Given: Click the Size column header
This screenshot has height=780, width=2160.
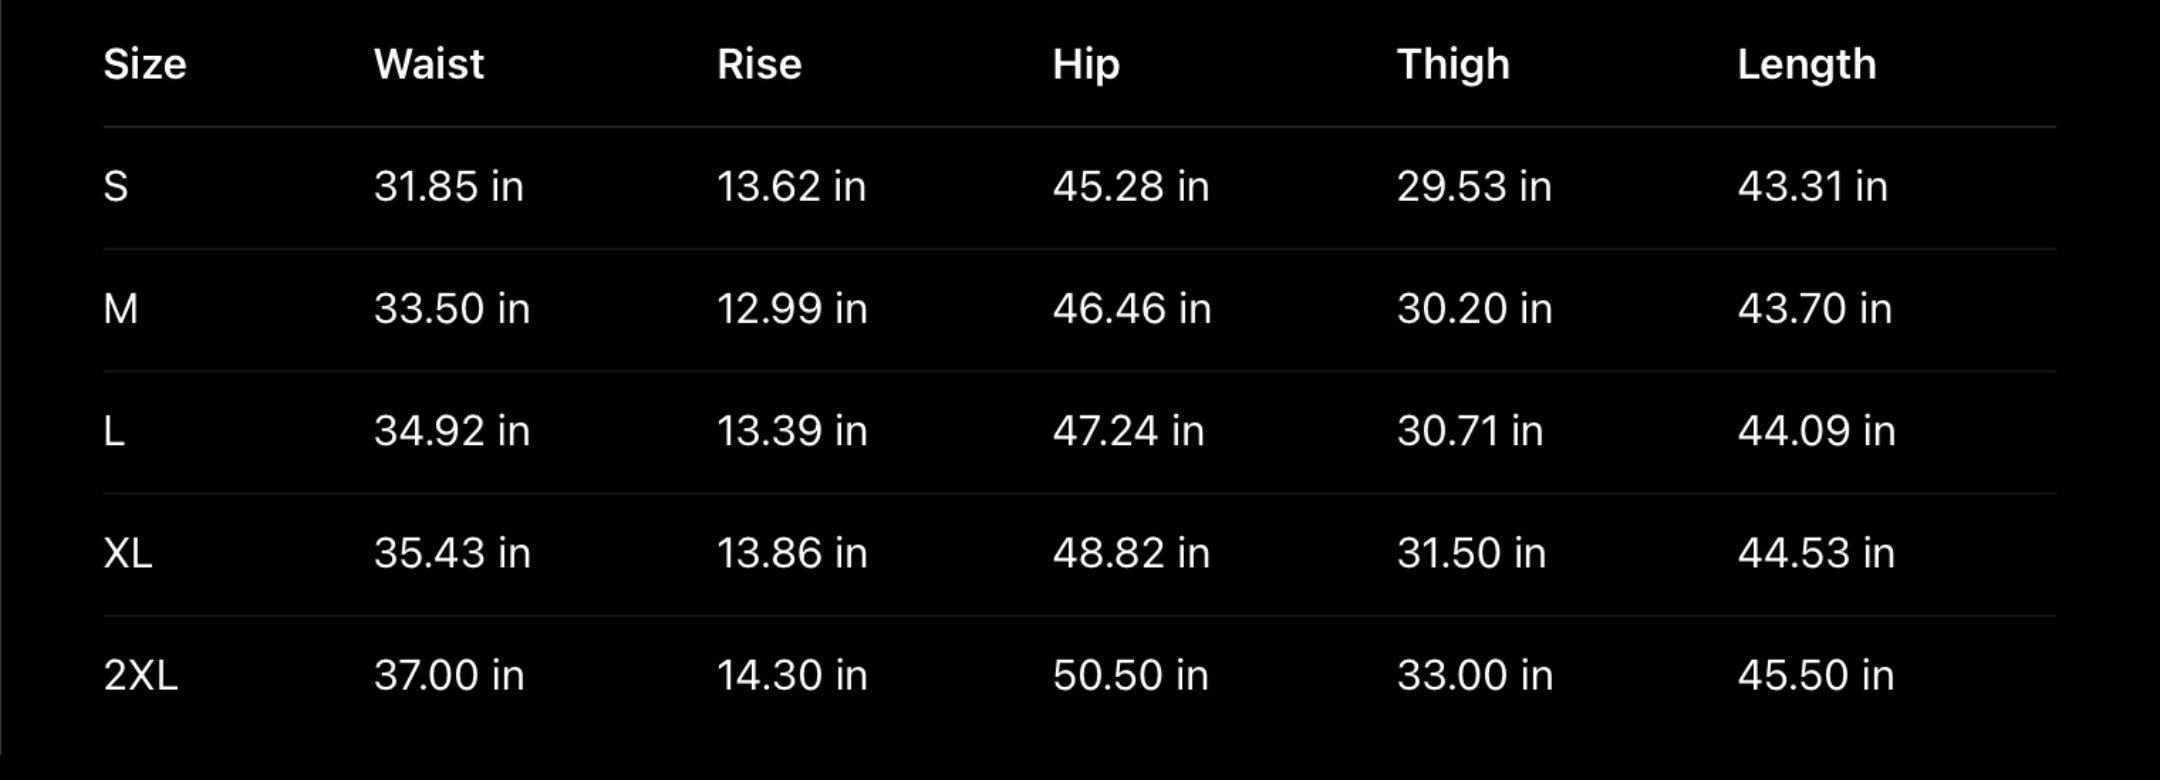Looking at the screenshot, I should [145, 65].
